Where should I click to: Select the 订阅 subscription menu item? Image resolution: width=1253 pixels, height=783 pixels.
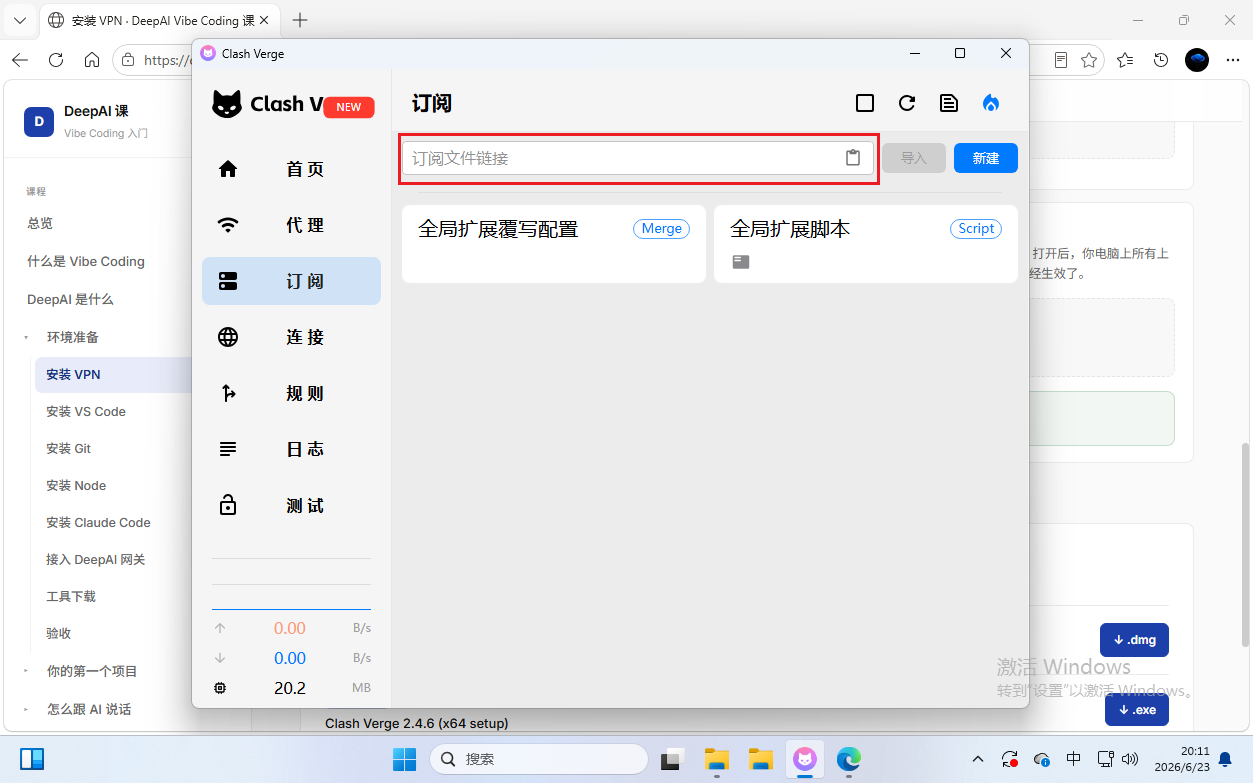click(291, 281)
